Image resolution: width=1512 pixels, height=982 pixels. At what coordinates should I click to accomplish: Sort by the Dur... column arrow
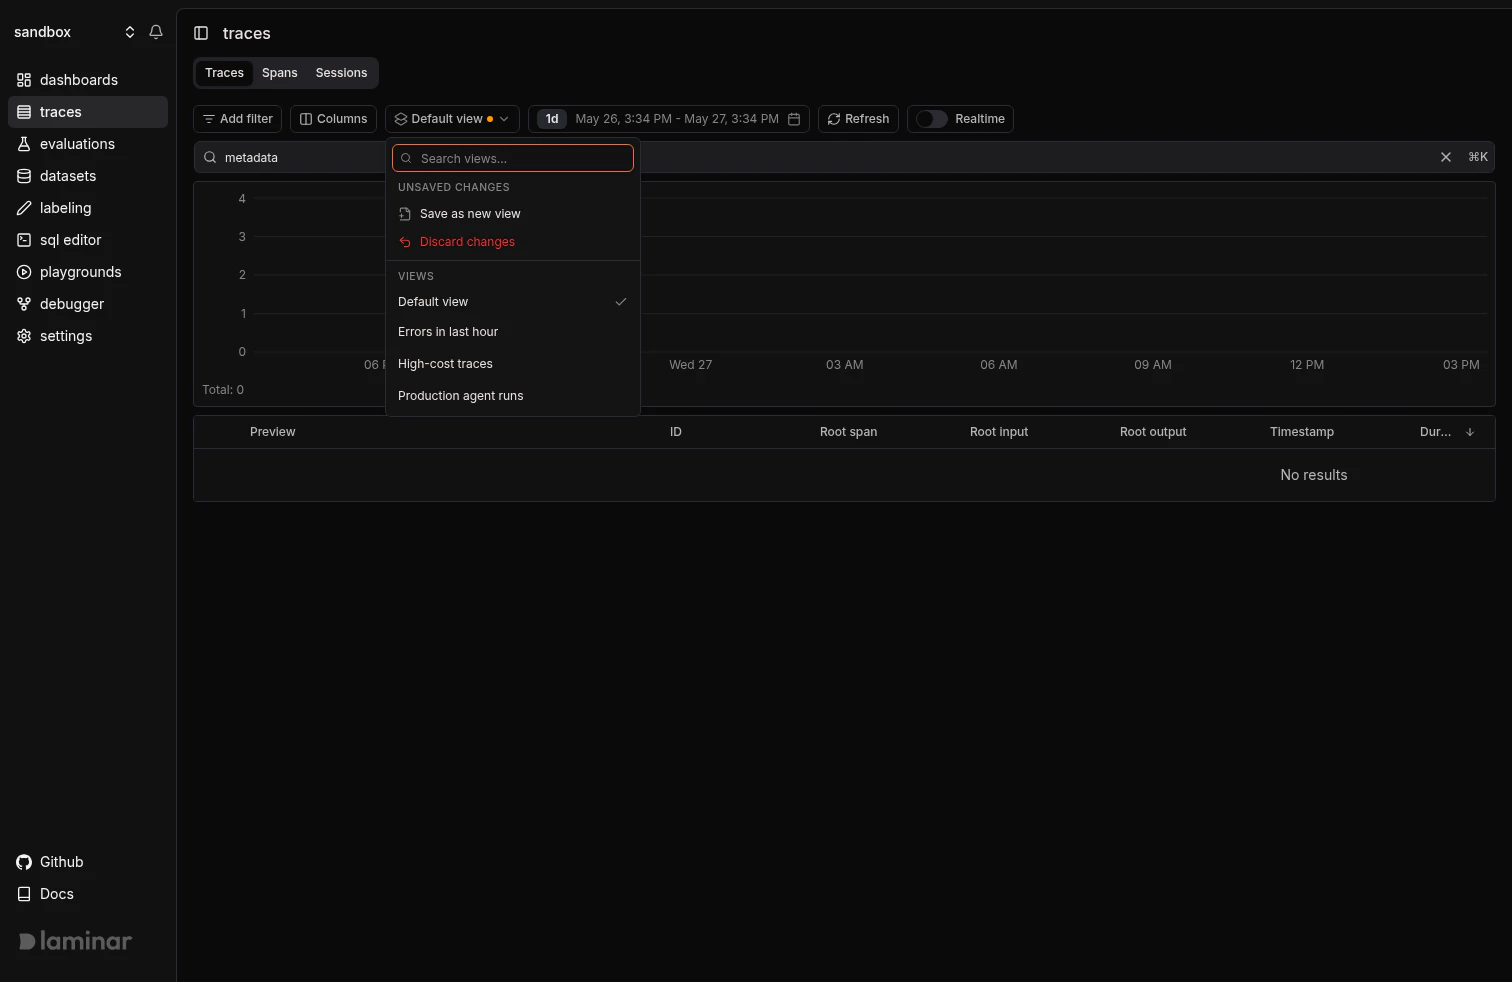[x=1470, y=432]
